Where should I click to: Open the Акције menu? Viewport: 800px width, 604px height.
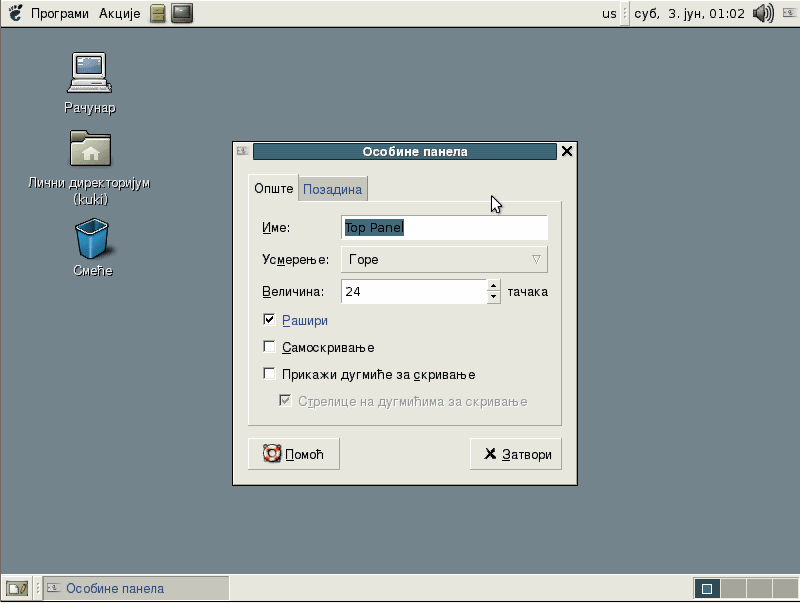tap(119, 13)
